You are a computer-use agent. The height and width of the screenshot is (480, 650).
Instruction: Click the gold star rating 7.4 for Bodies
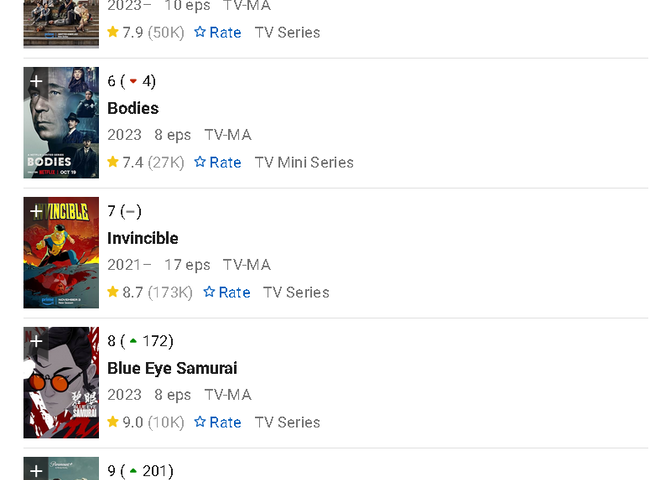113,162
